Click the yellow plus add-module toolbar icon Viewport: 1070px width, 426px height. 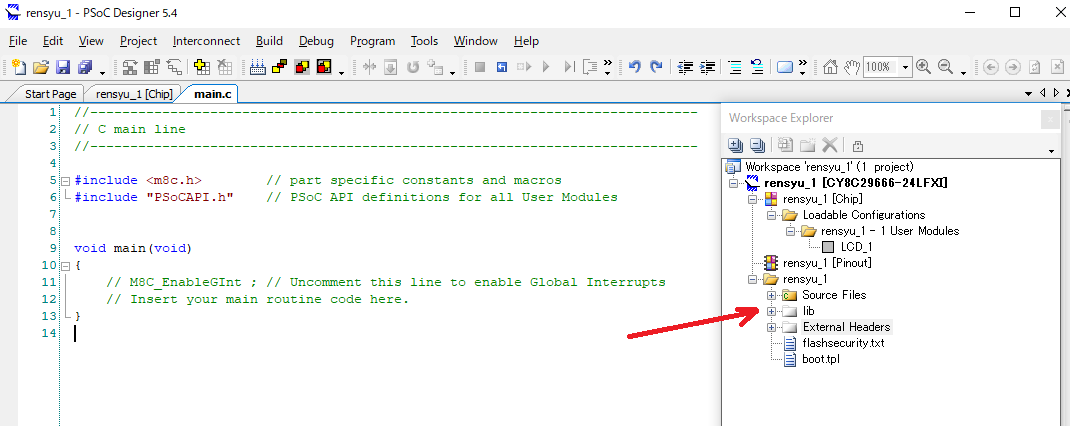(201, 67)
